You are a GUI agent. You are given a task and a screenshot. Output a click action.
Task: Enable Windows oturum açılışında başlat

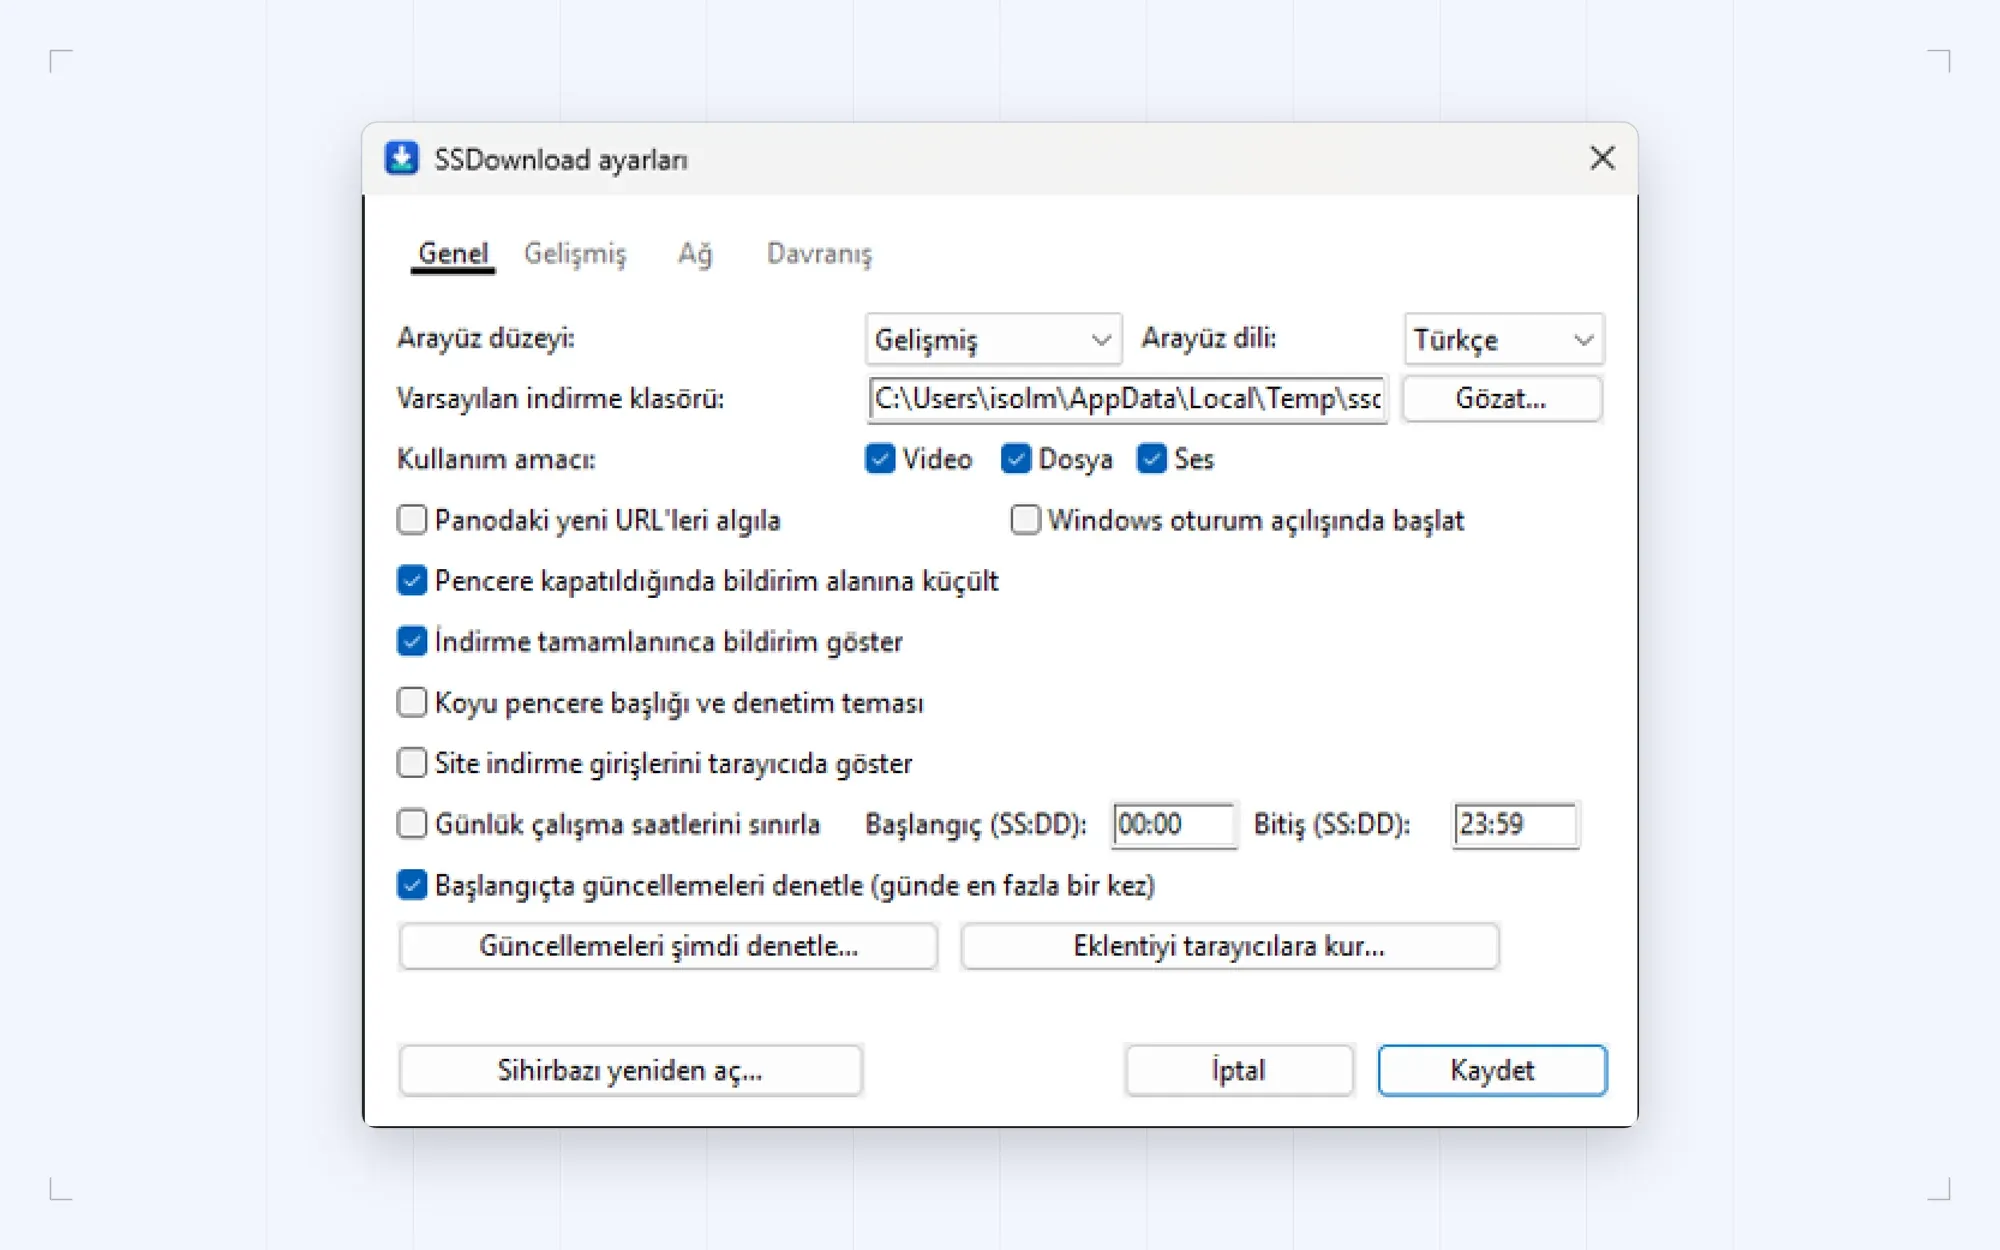point(1025,520)
